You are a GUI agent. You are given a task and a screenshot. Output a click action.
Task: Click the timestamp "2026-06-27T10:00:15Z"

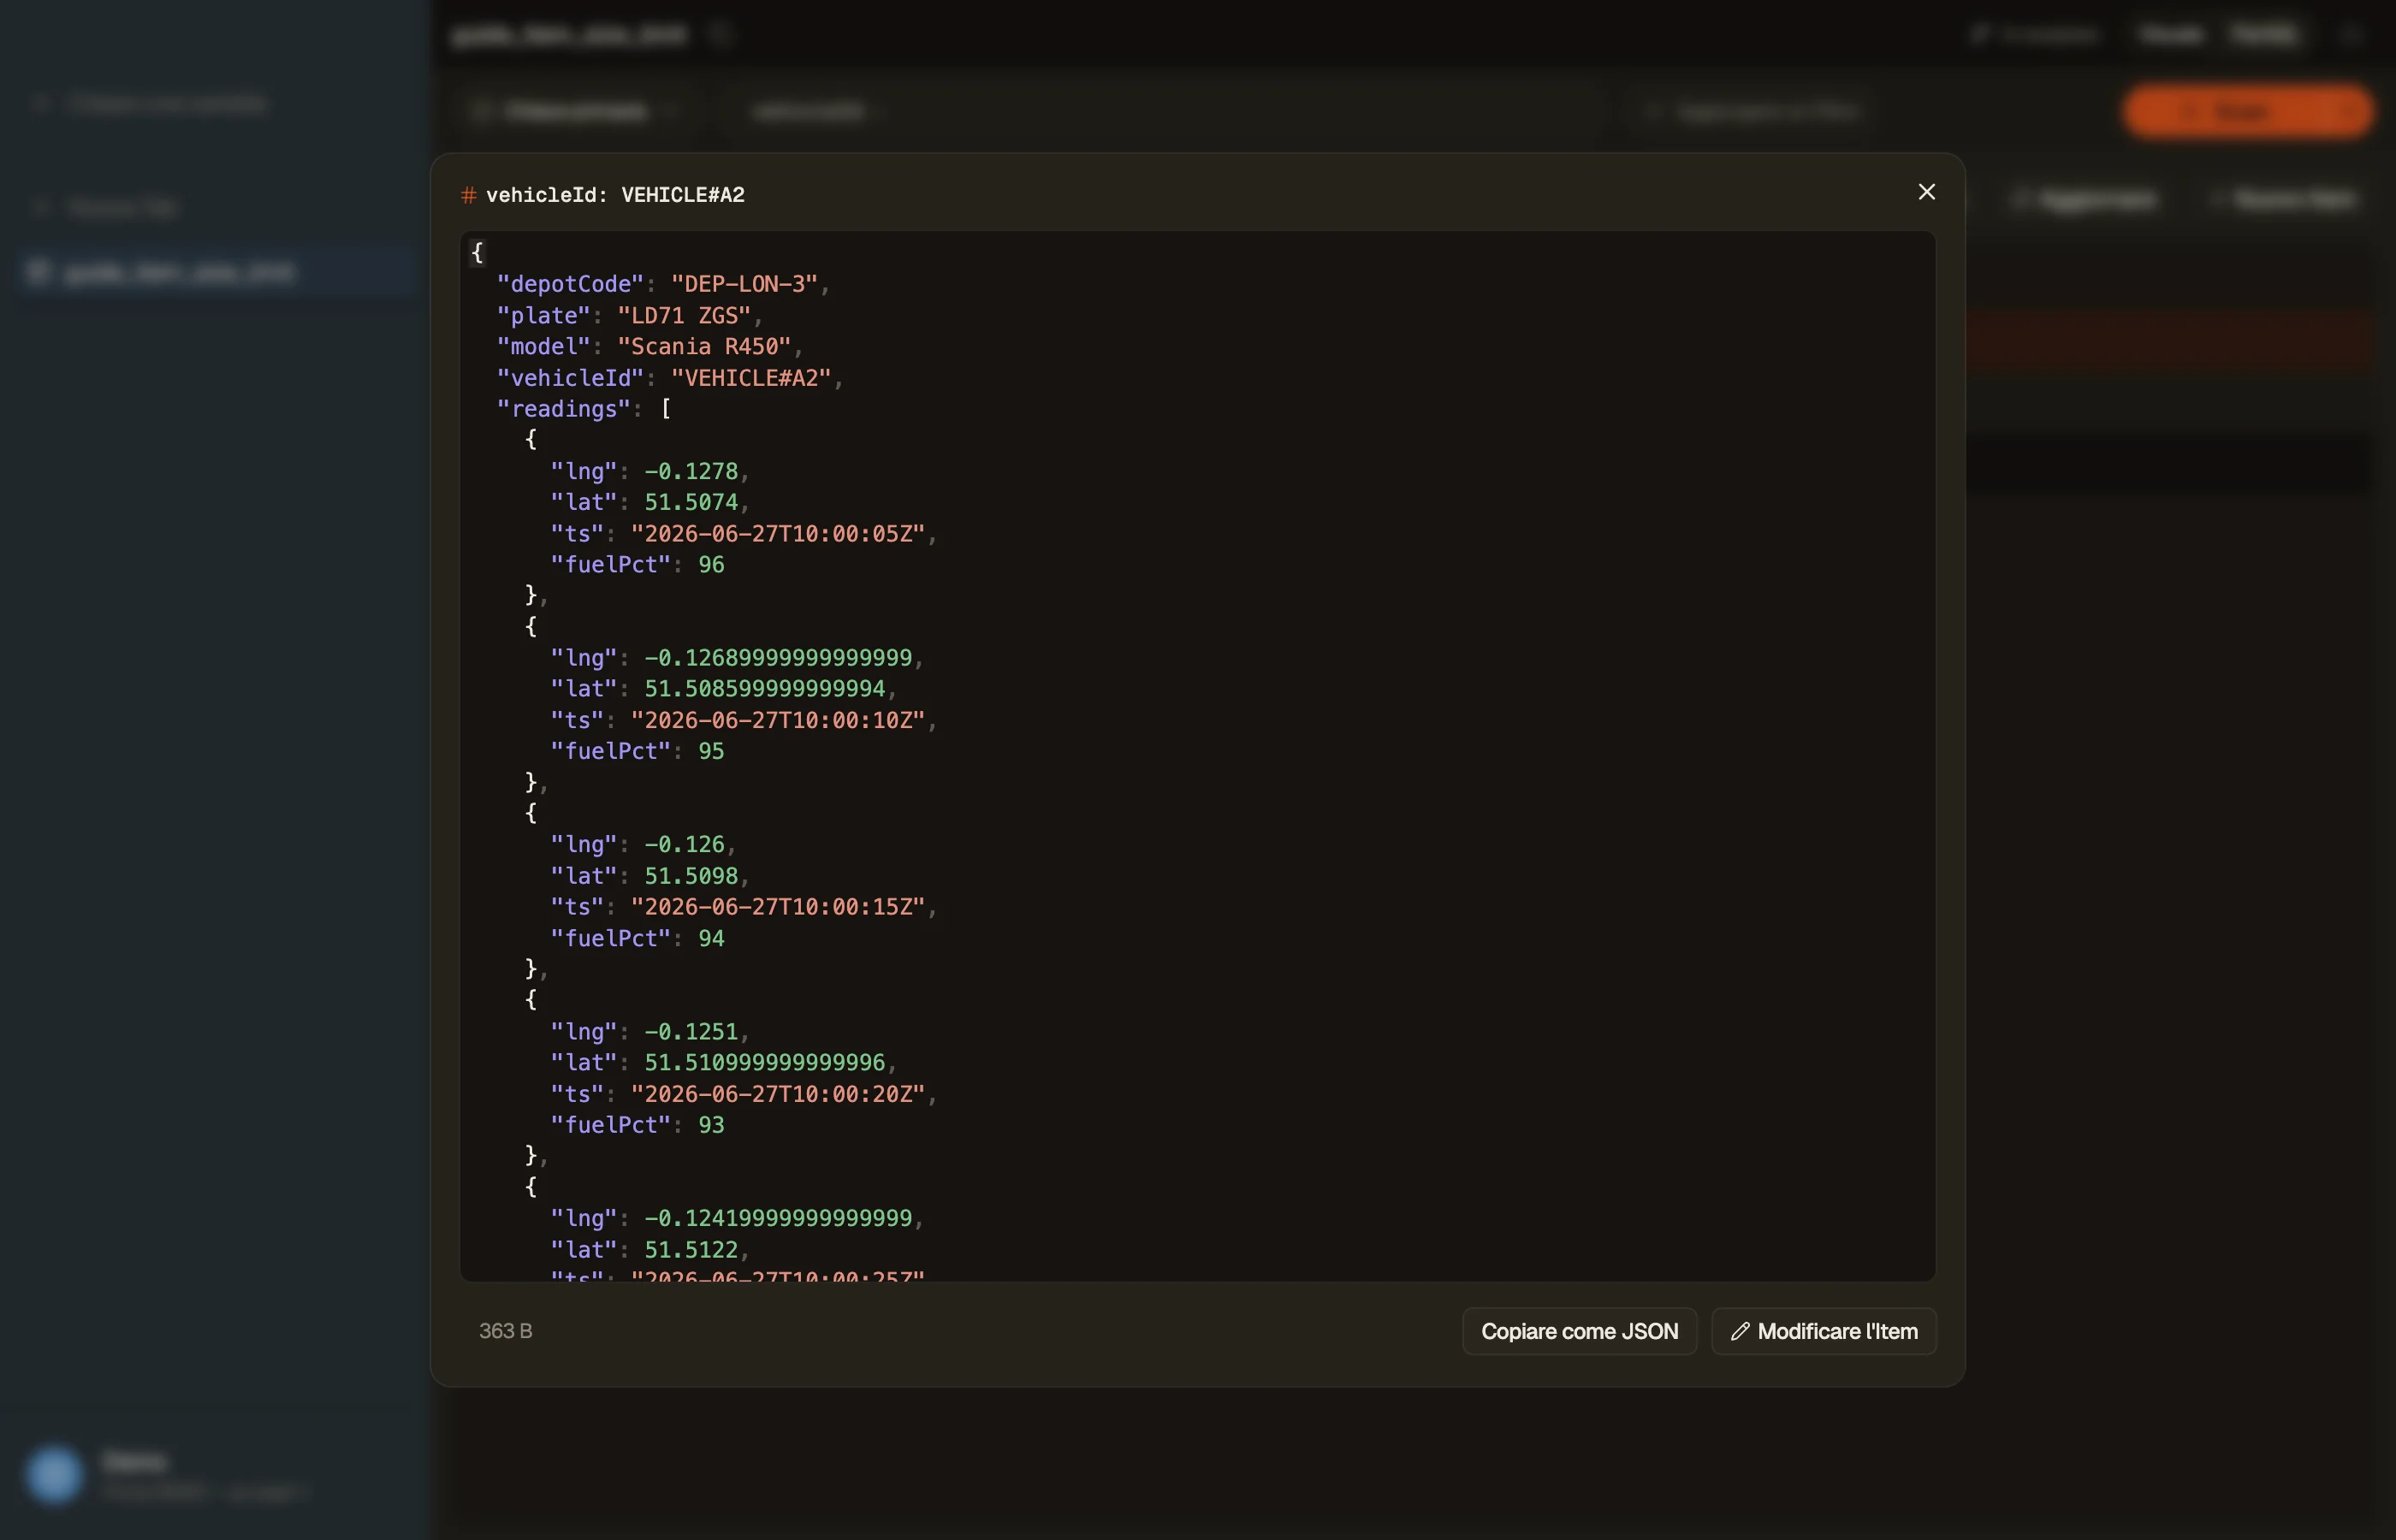coord(778,907)
